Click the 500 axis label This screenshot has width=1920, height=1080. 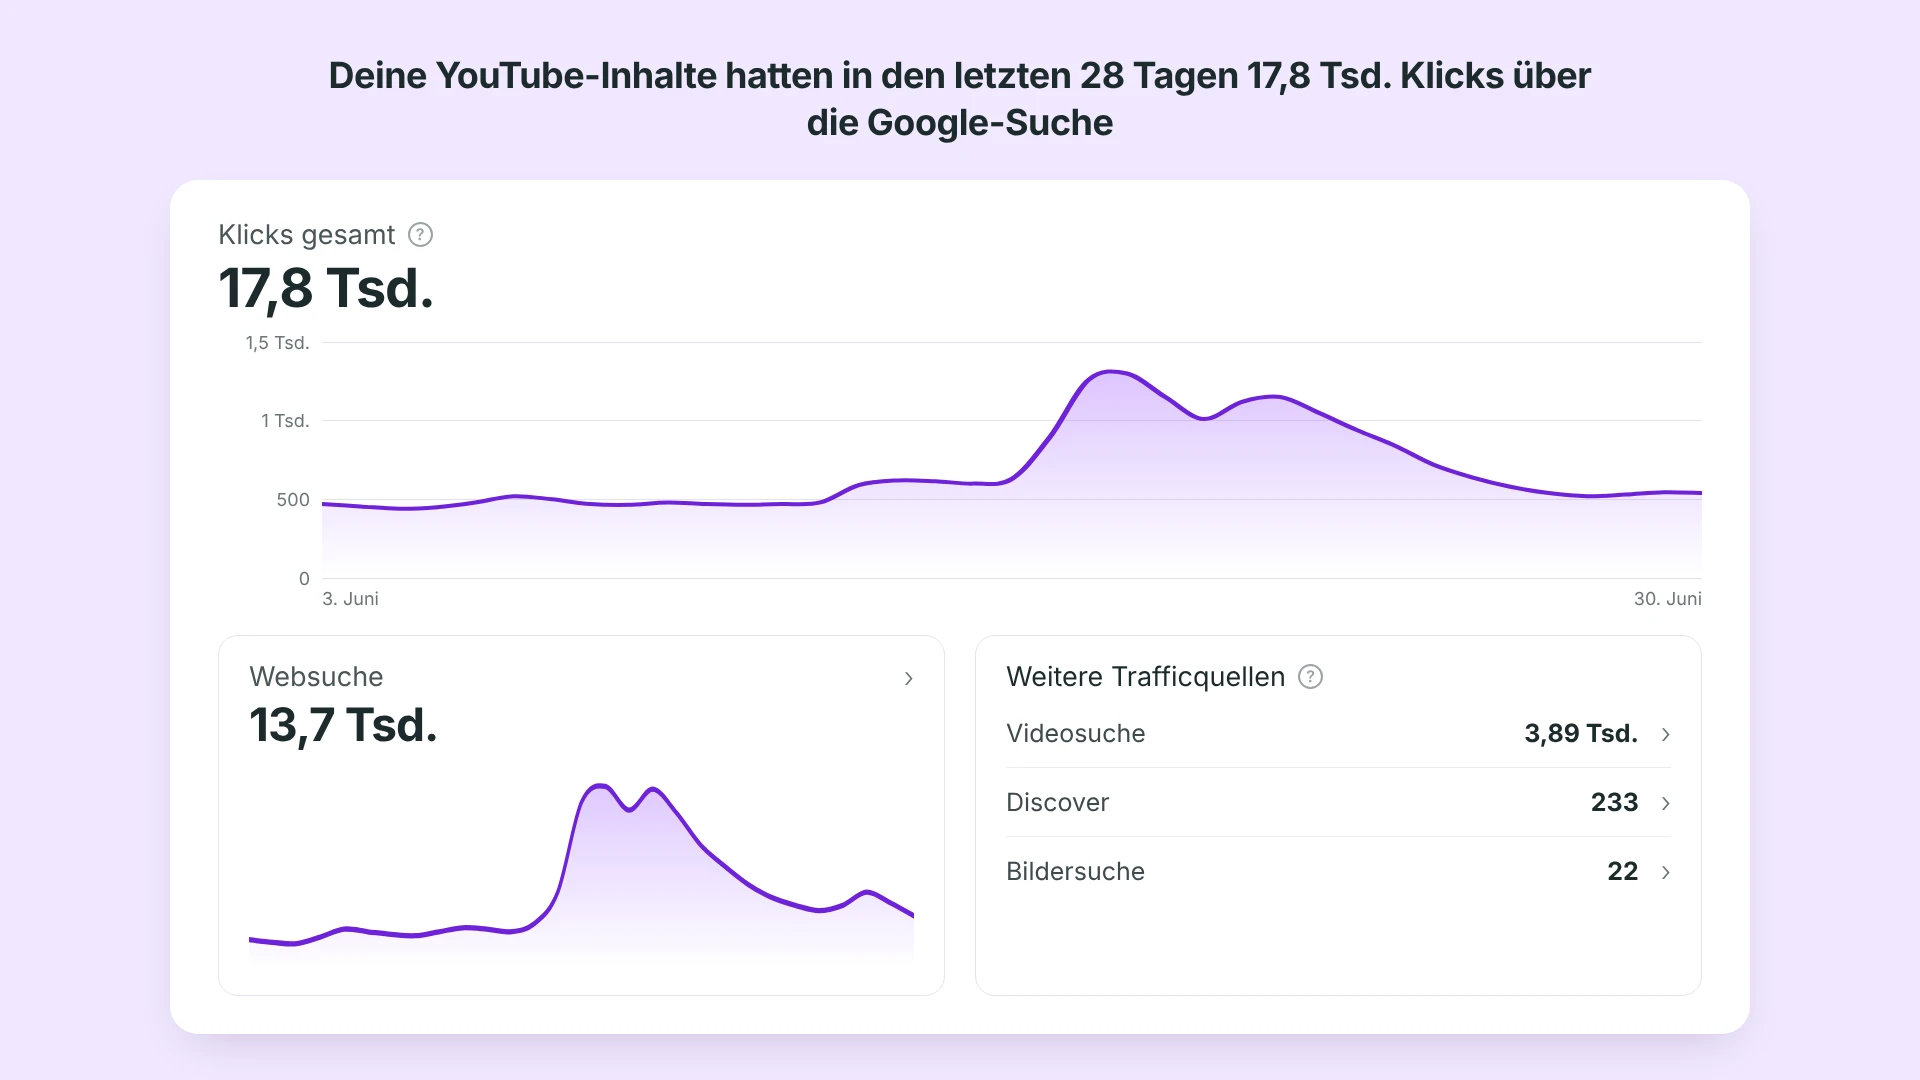coord(293,500)
